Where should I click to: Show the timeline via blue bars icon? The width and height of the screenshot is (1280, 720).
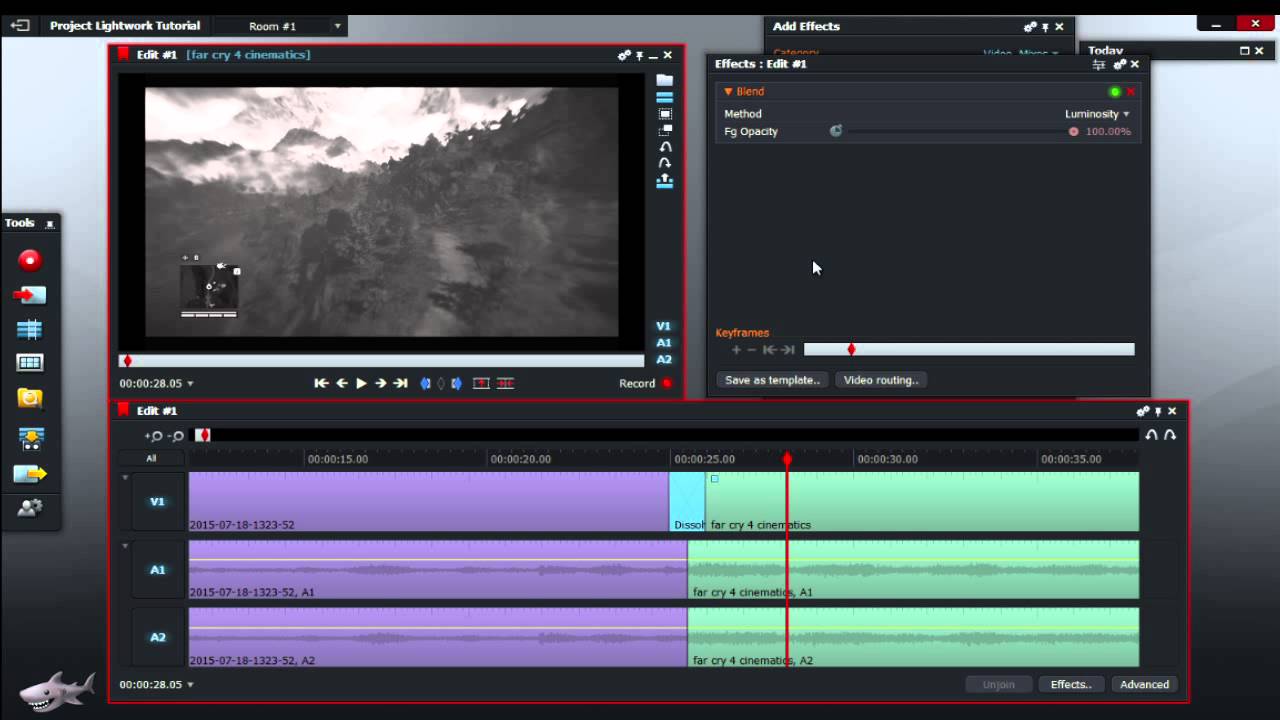click(x=665, y=97)
